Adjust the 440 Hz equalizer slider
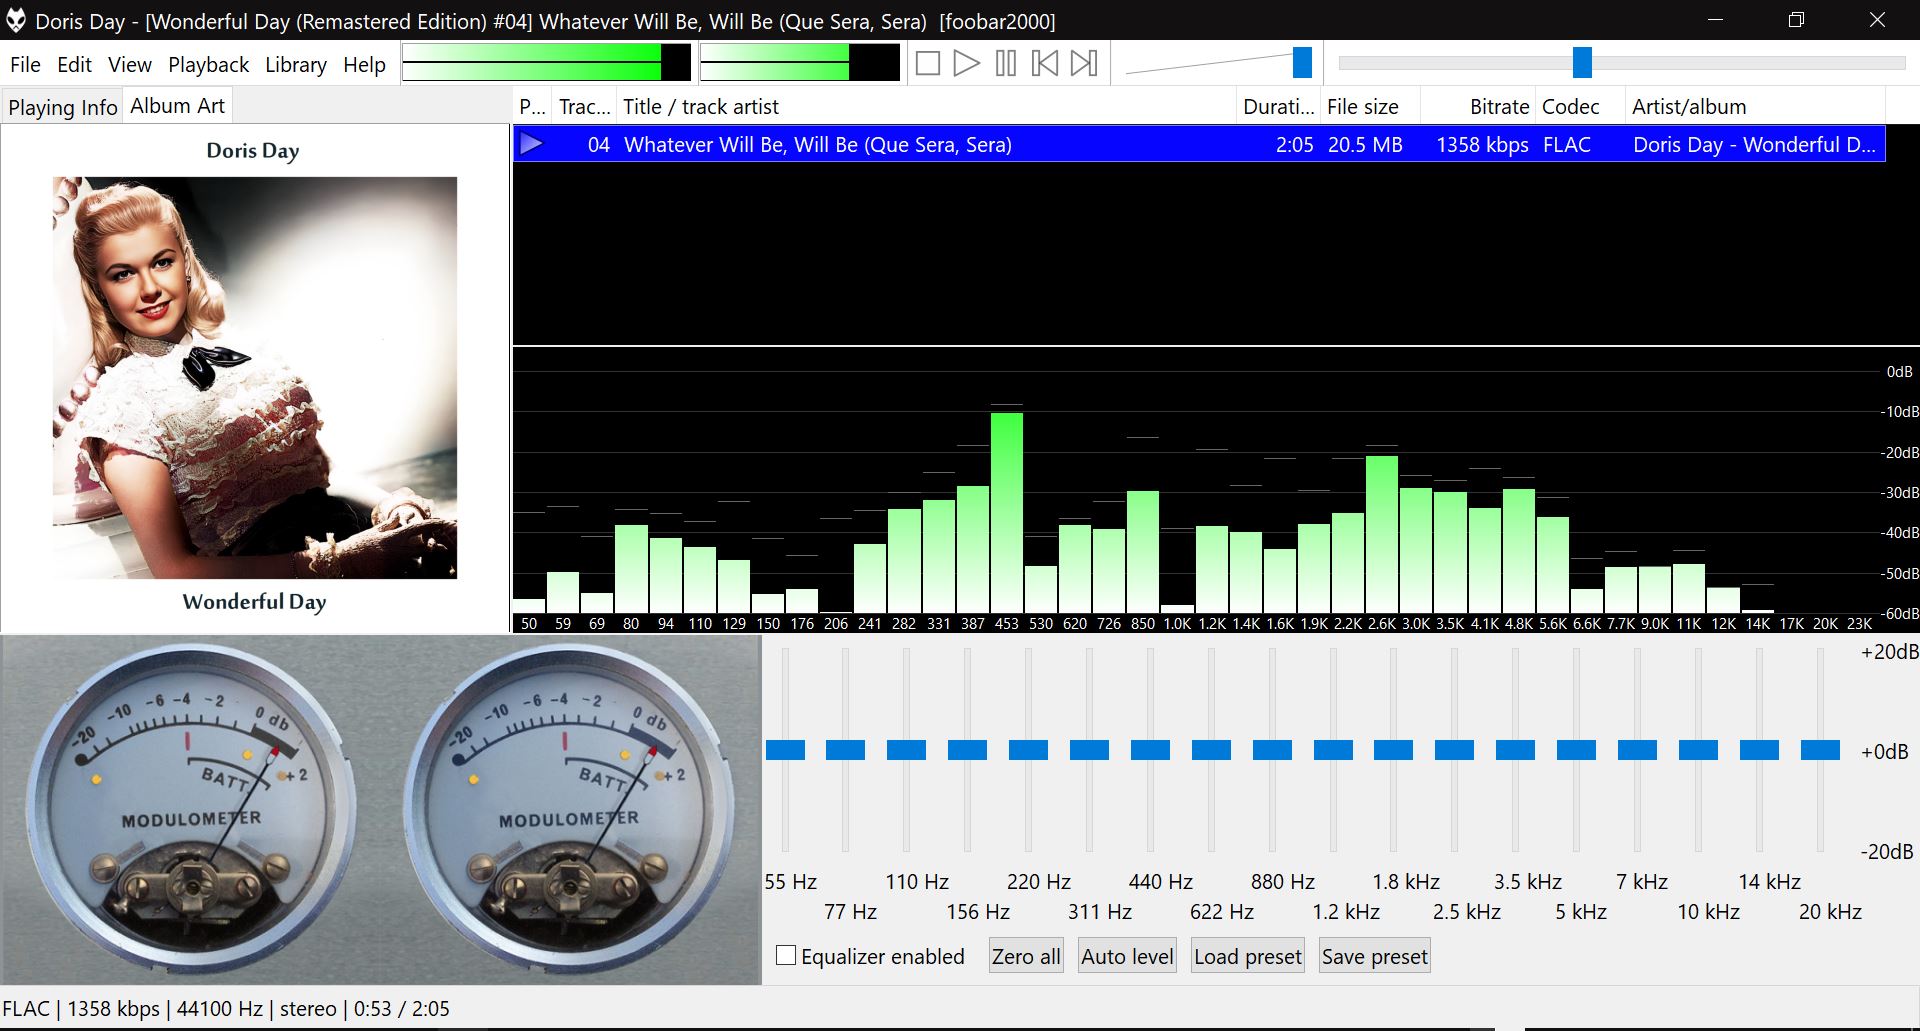This screenshot has width=1920, height=1031. (1150, 750)
